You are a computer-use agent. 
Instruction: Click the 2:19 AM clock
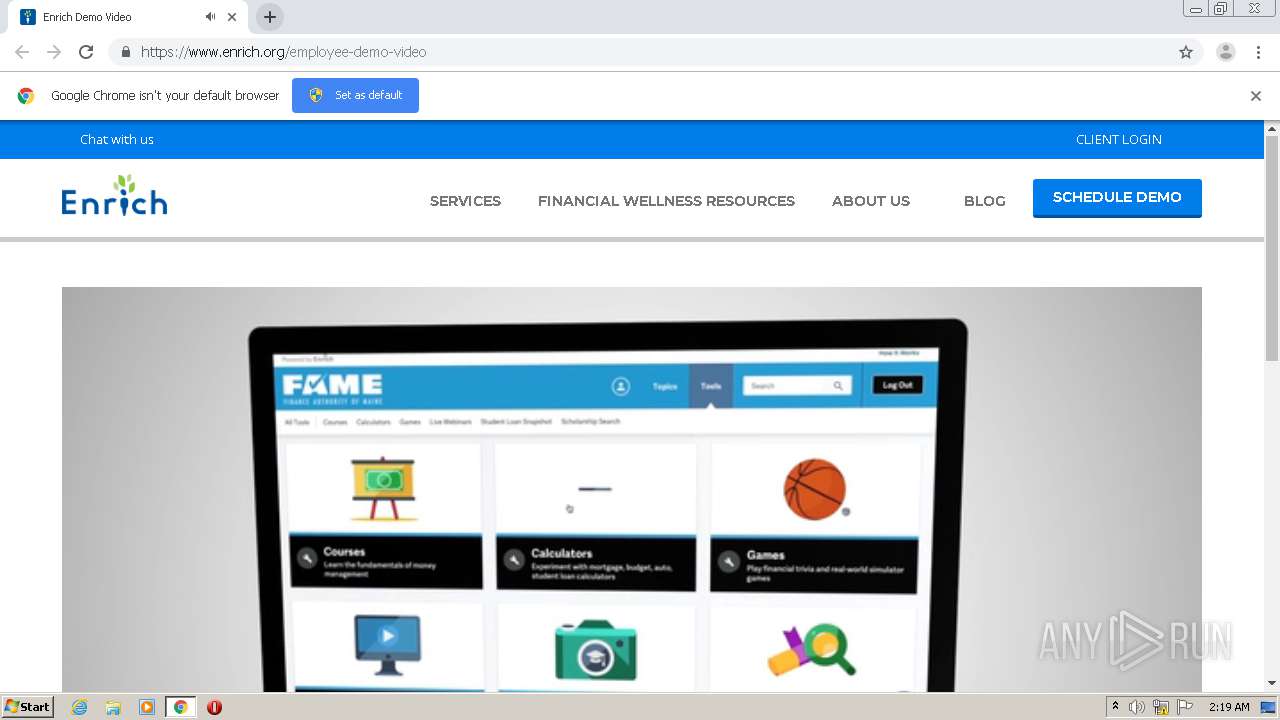point(1229,707)
